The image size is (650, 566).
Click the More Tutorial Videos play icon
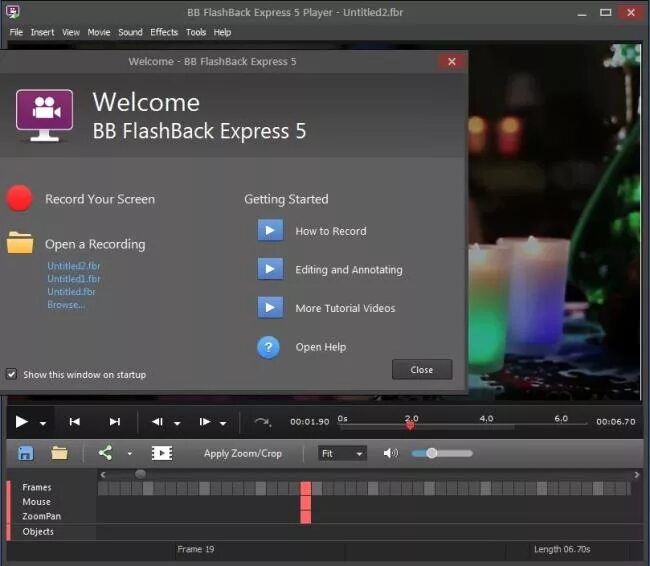pos(270,307)
